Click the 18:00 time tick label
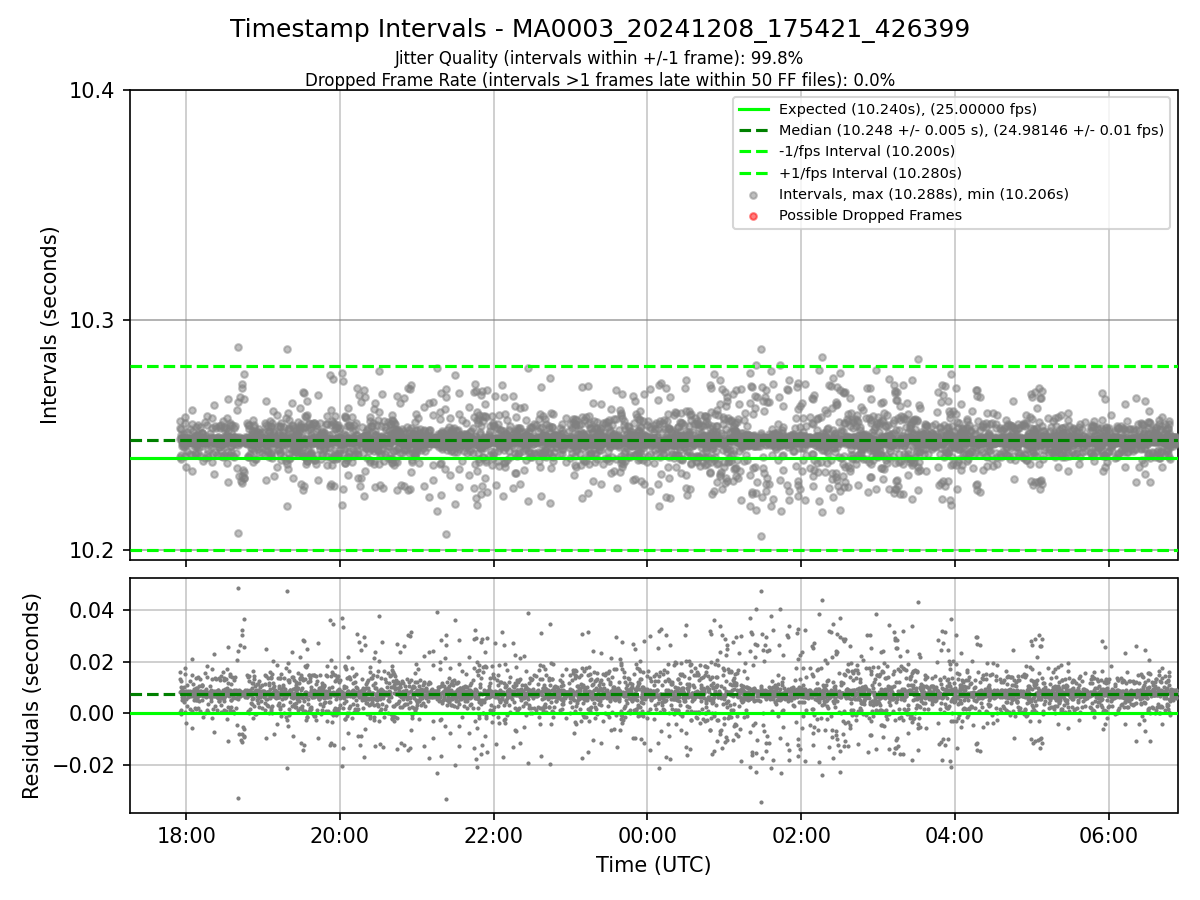 tap(186, 835)
